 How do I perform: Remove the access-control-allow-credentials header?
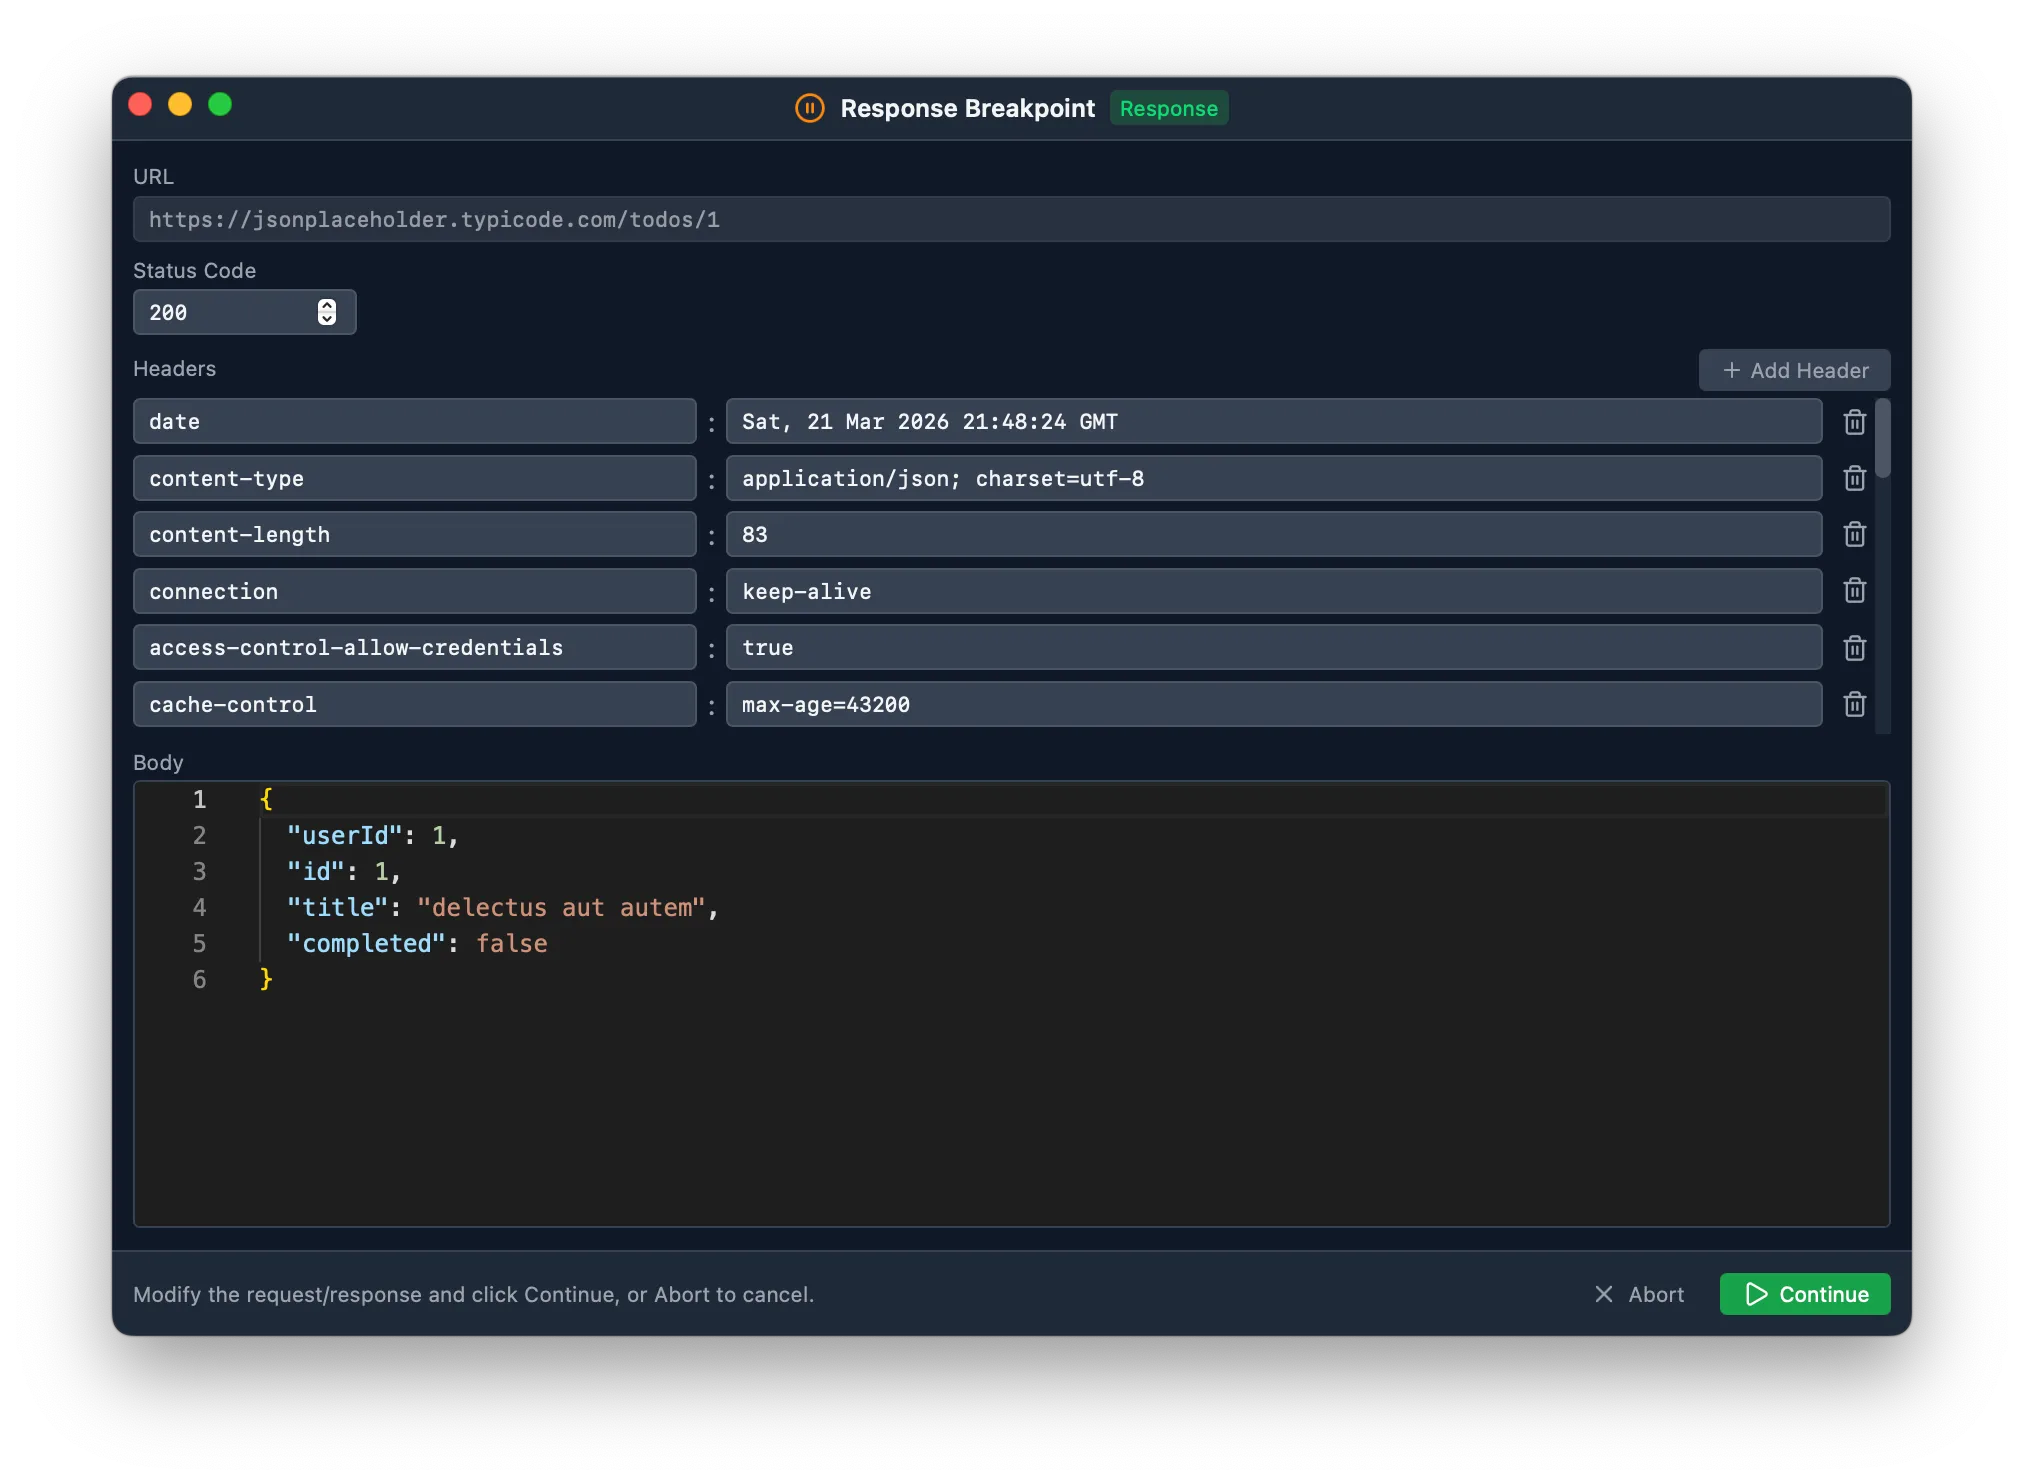1854,648
